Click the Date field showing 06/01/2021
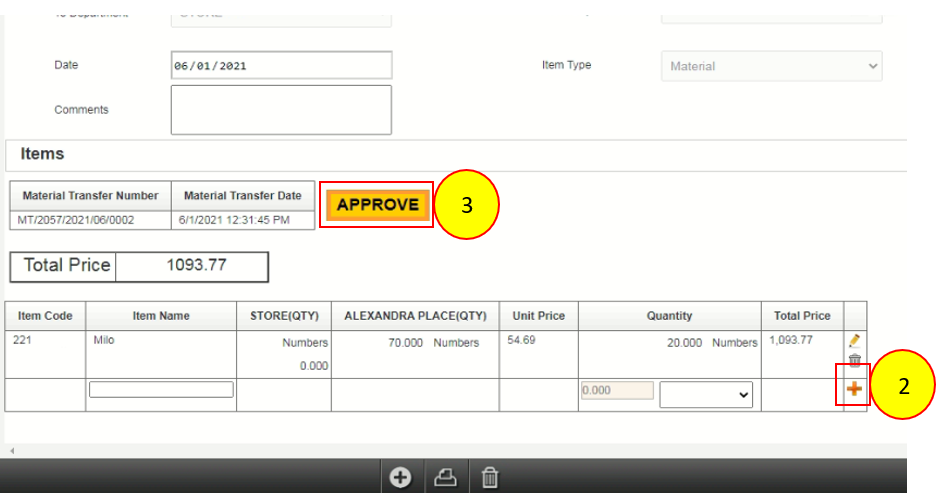Image resolution: width=945 pixels, height=498 pixels. [x=281, y=66]
